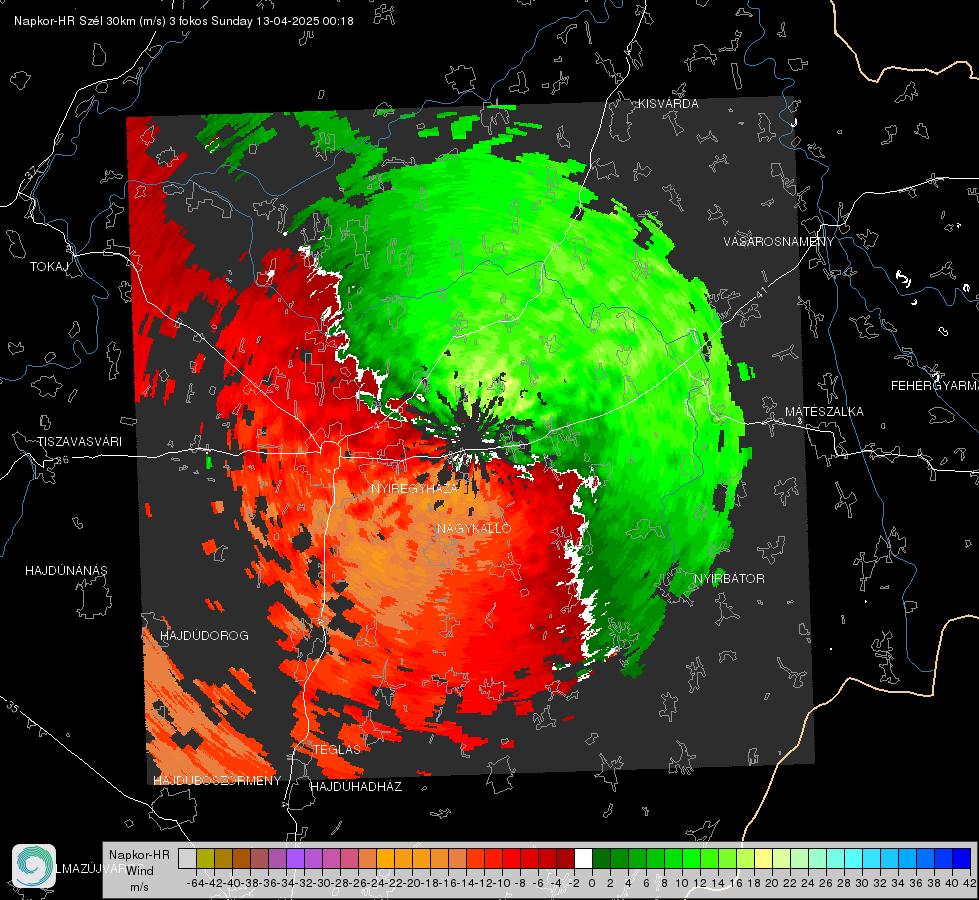979x900 pixels.
Task: Click the HAJDÚNÁNÁS town label
Action: tap(66, 570)
